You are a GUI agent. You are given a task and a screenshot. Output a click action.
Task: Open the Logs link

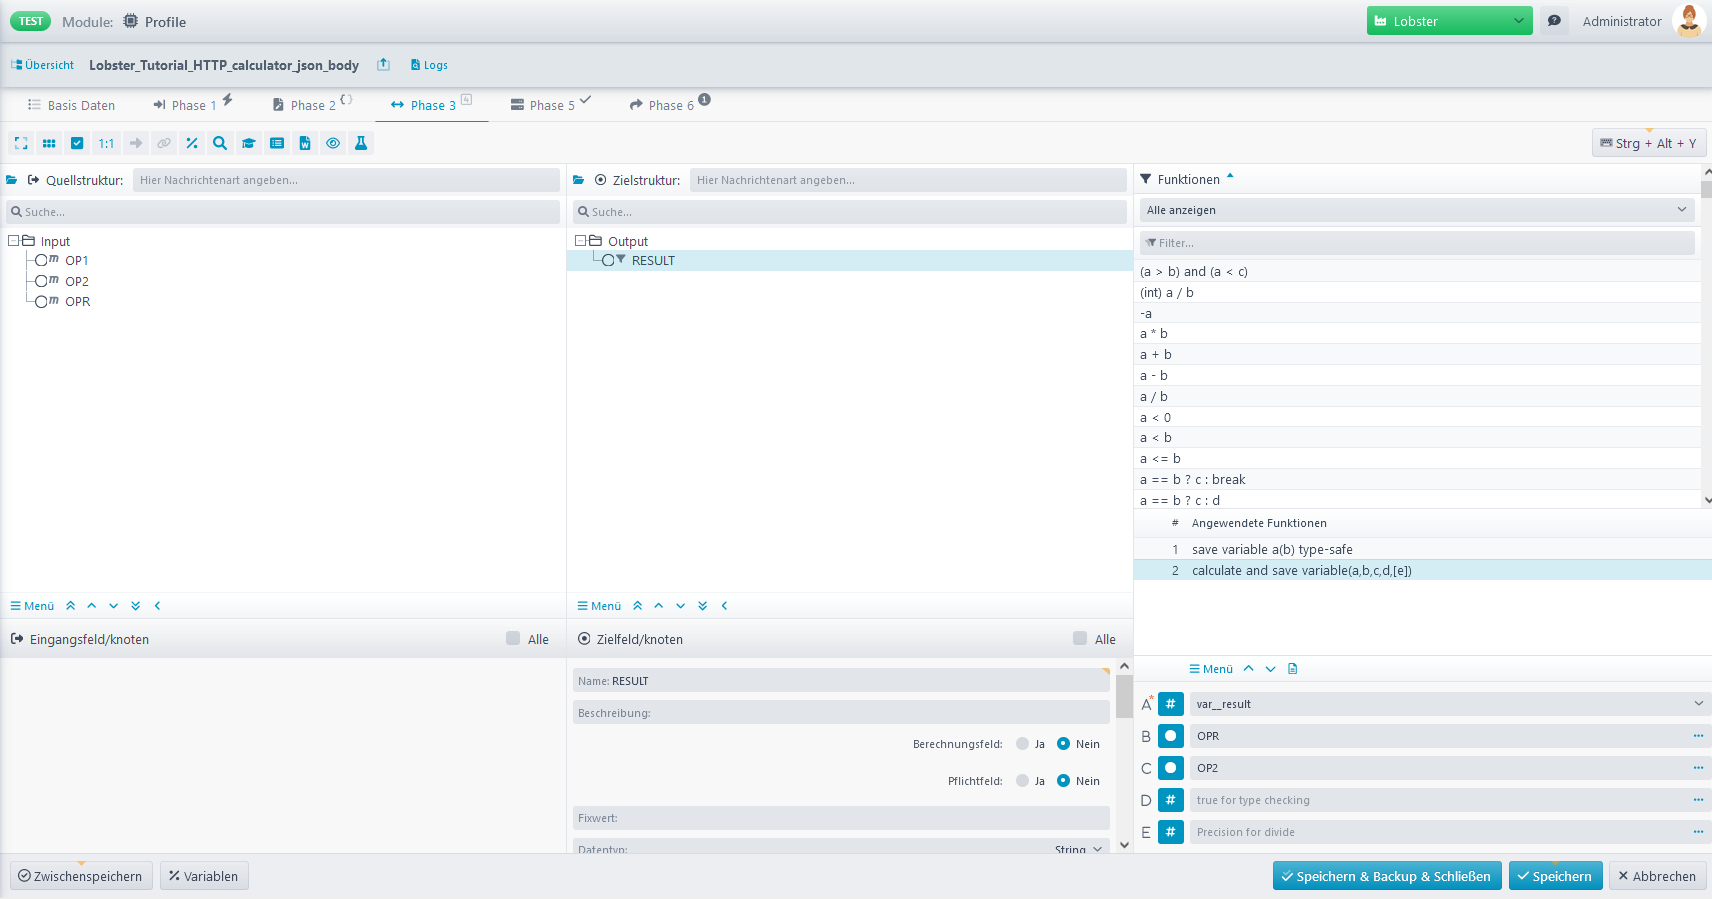tap(429, 65)
